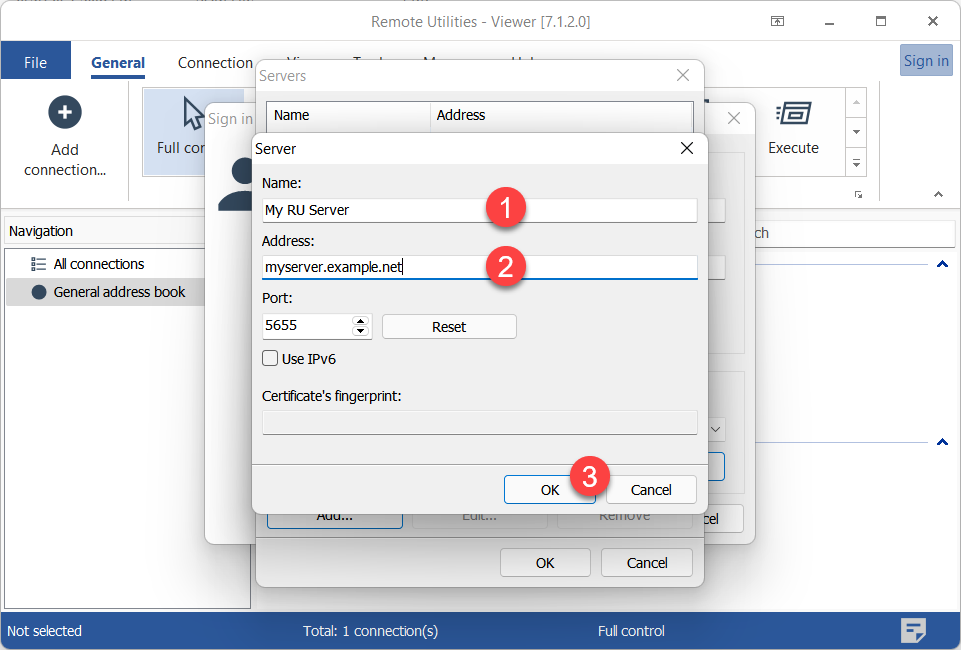961x650 pixels.
Task: Increase the port number with up arrow
Action: [x=361, y=321]
